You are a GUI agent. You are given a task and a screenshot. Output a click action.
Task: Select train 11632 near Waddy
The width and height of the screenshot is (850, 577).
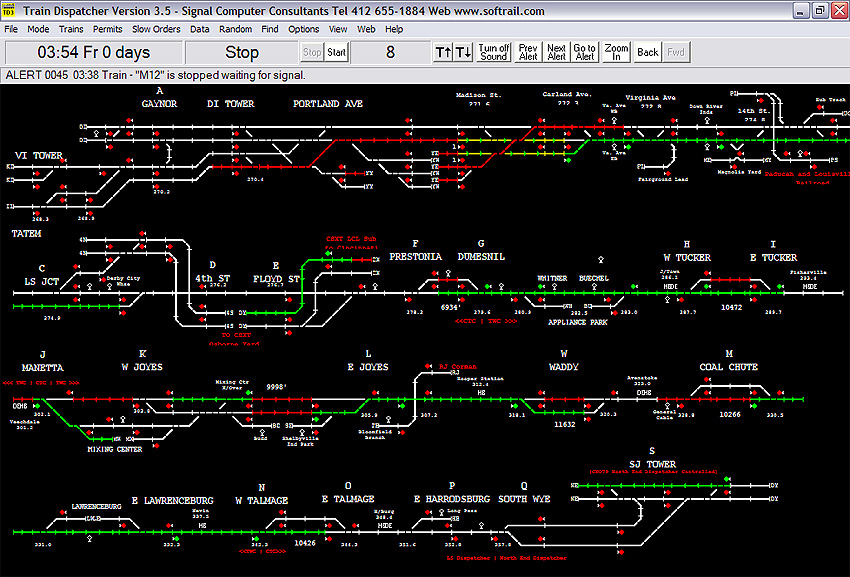pos(565,424)
